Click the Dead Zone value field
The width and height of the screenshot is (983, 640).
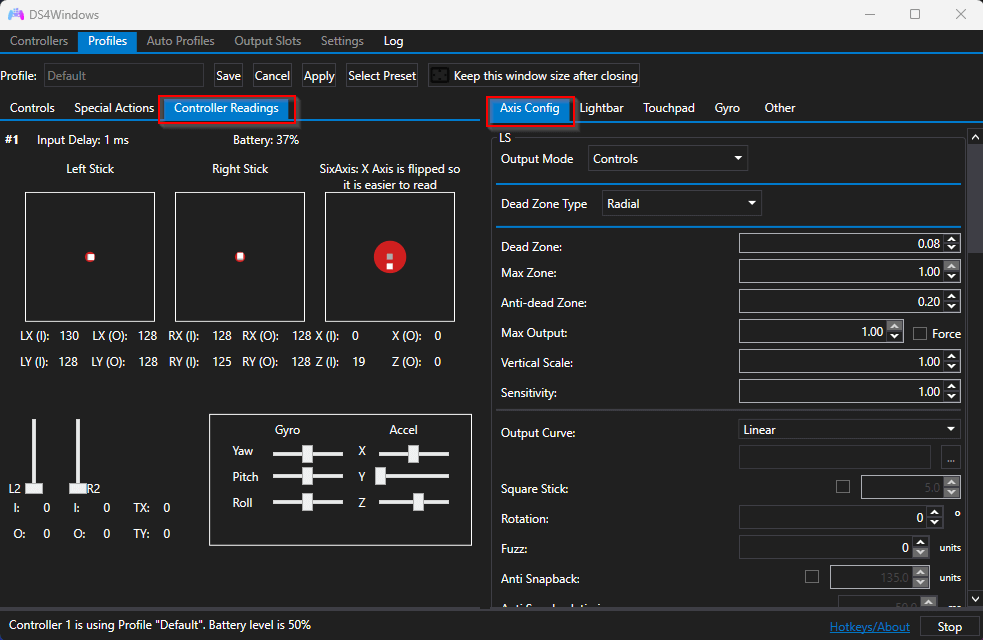click(841, 243)
